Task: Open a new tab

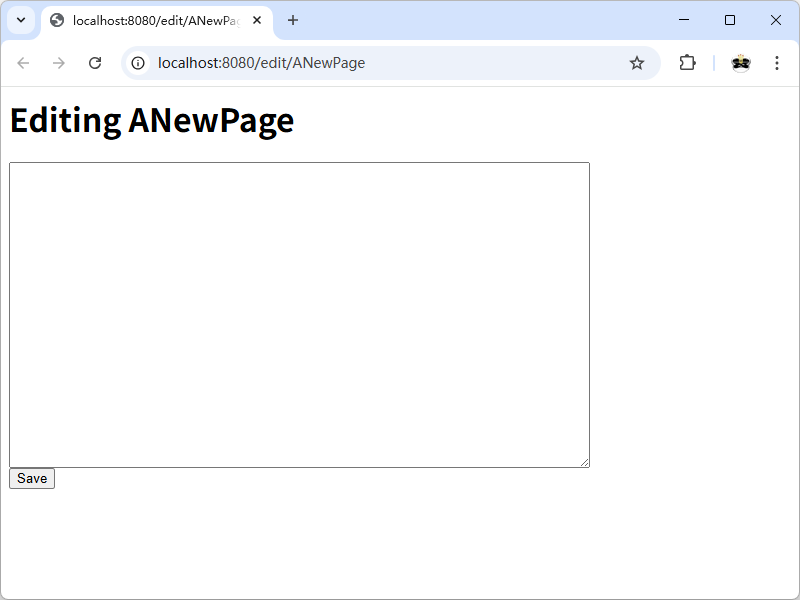Action: 293,20
